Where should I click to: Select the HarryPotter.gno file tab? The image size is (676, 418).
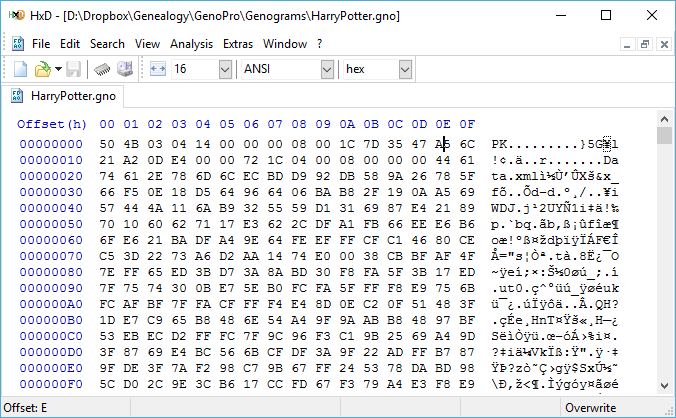pos(63,96)
